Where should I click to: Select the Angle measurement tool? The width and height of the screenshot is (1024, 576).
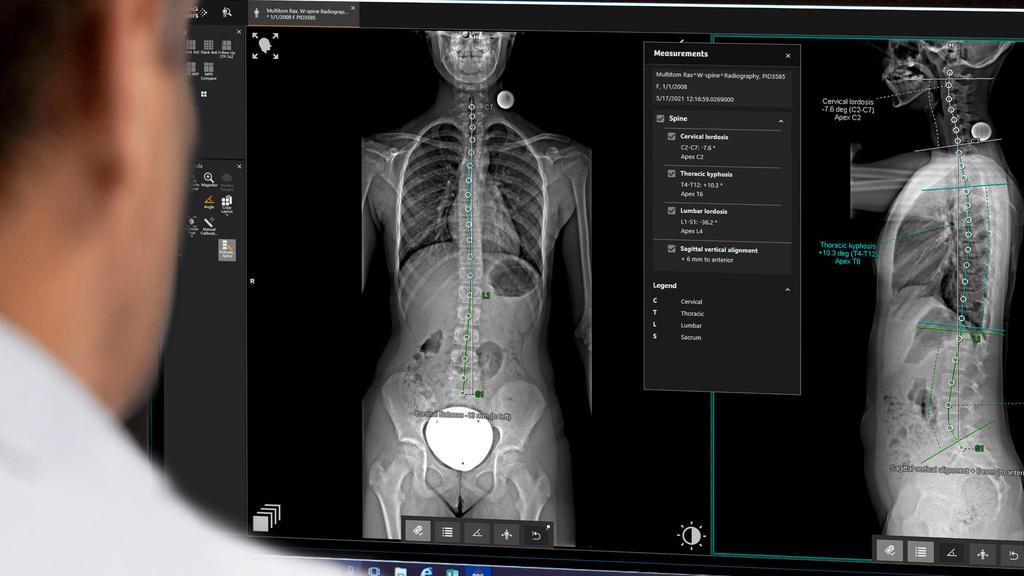coord(209,202)
